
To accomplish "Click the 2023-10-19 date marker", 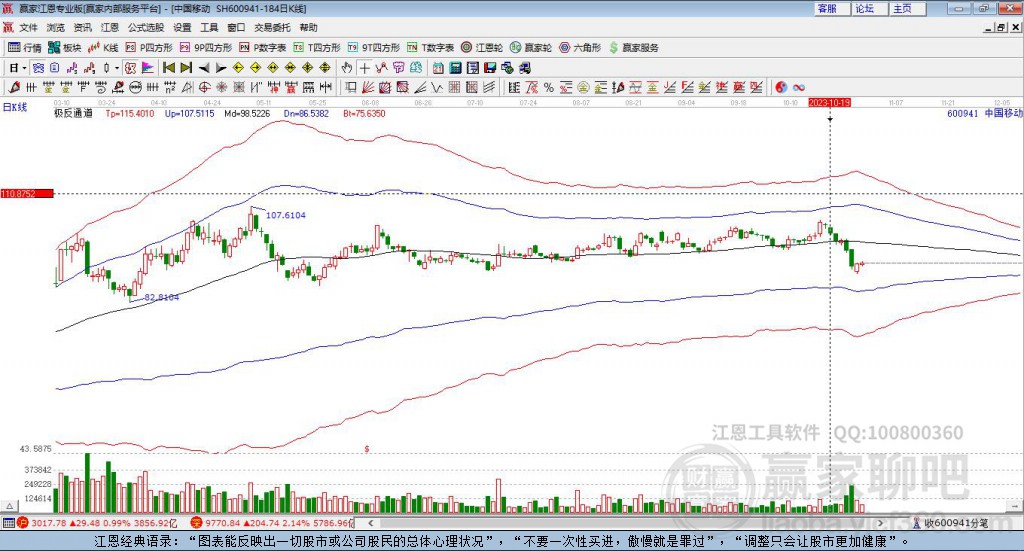I will pyautogui.click(x=829, y=103).
